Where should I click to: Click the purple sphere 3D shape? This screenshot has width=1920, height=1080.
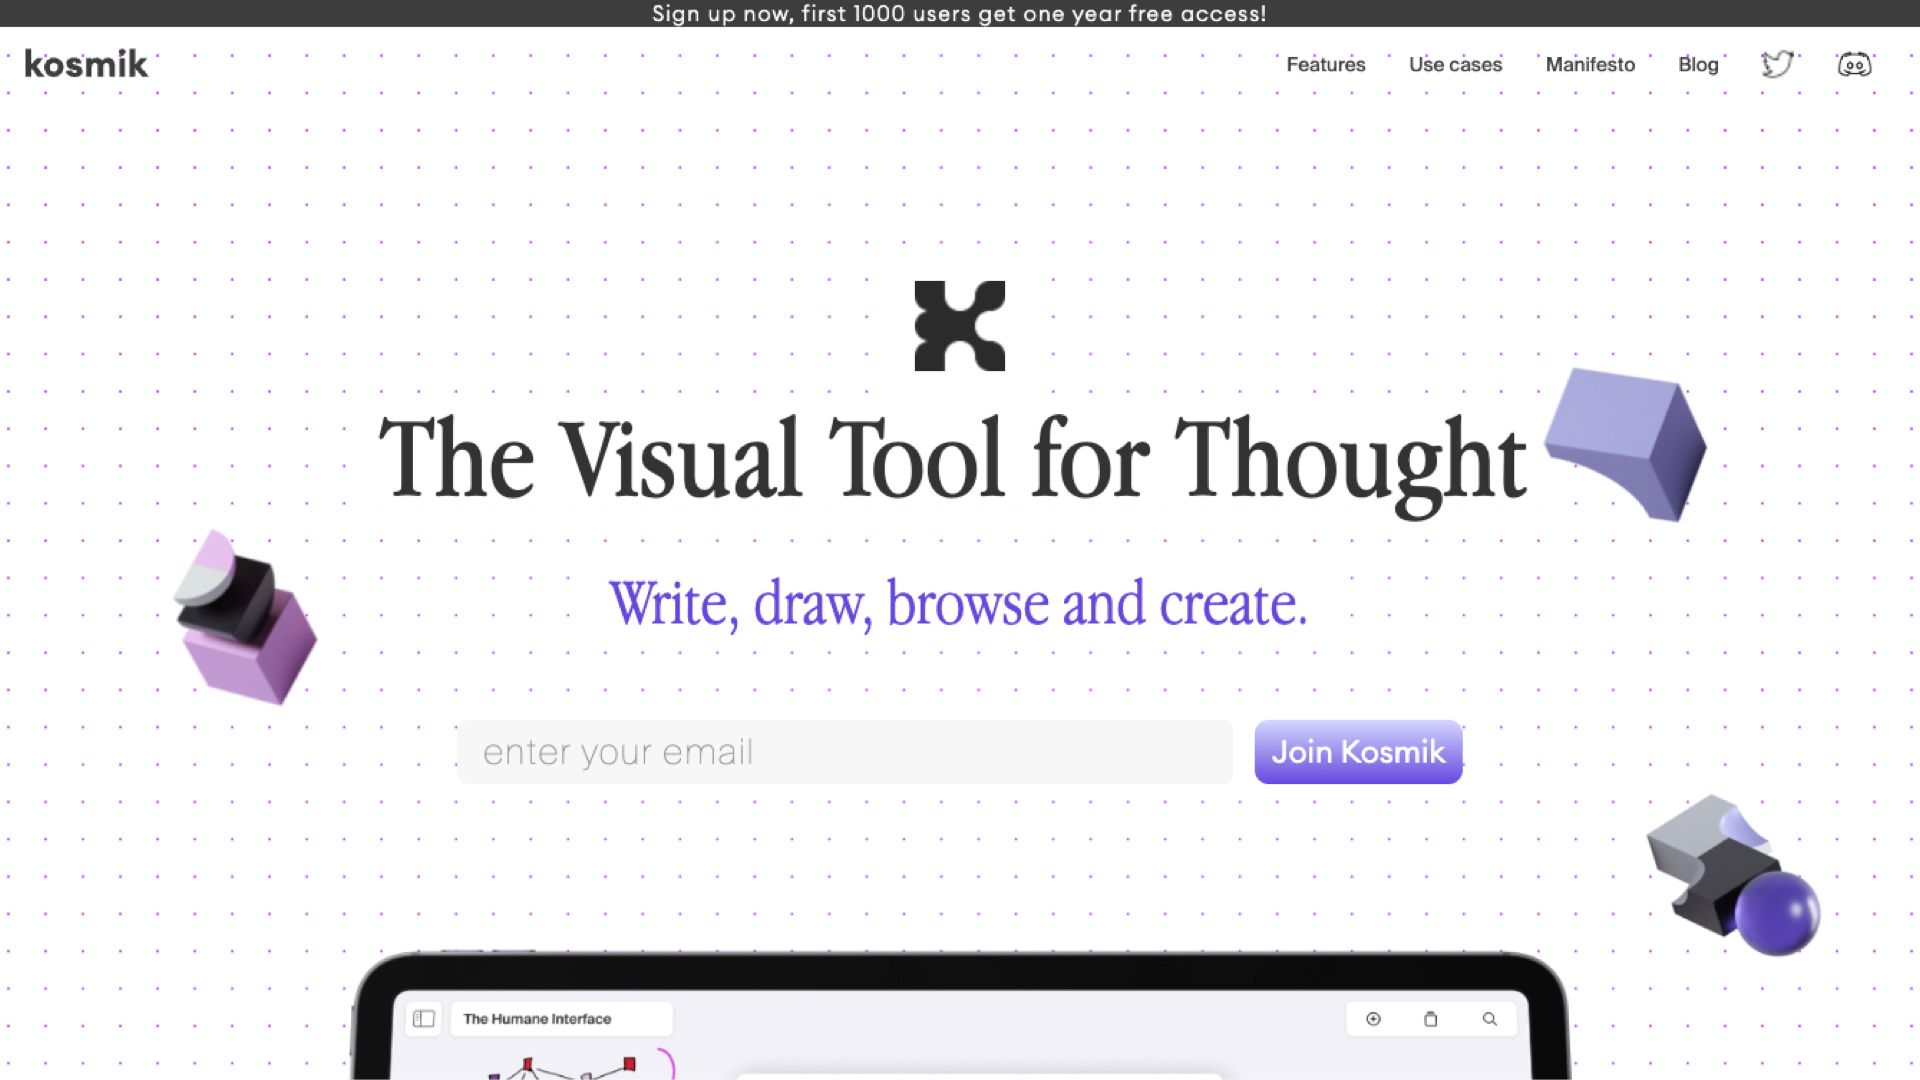[1777, 912]
